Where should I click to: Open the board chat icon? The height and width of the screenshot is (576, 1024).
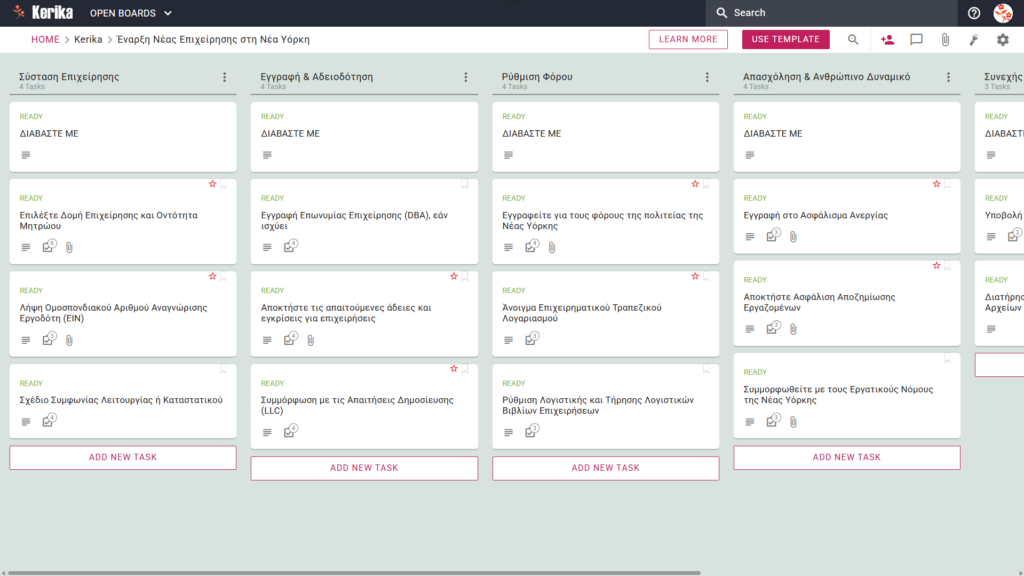pyautogui.click(x=916, y=40)
